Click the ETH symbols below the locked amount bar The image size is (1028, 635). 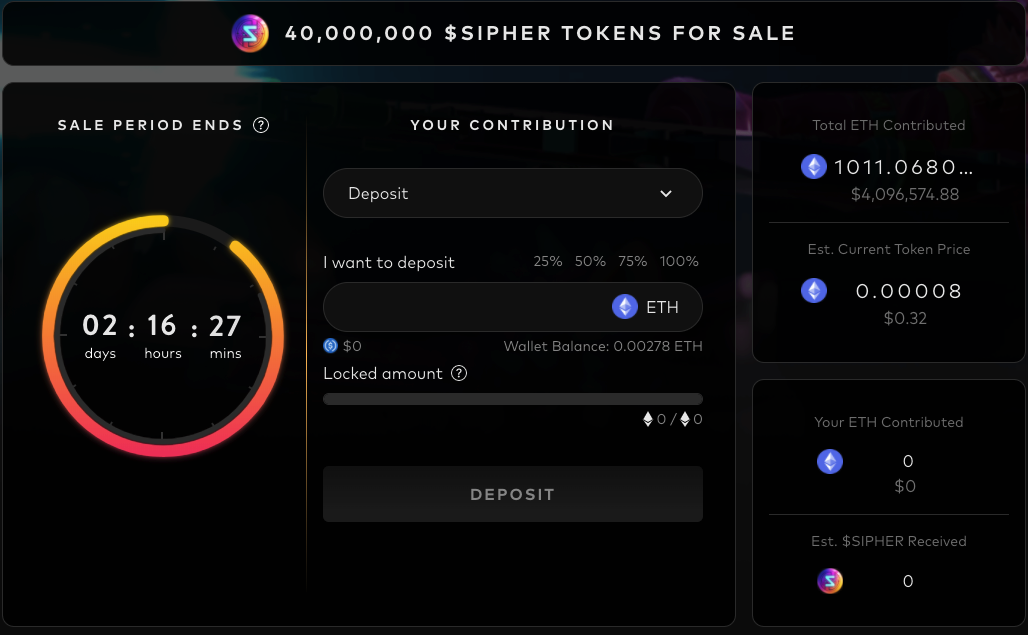point(673,419)
